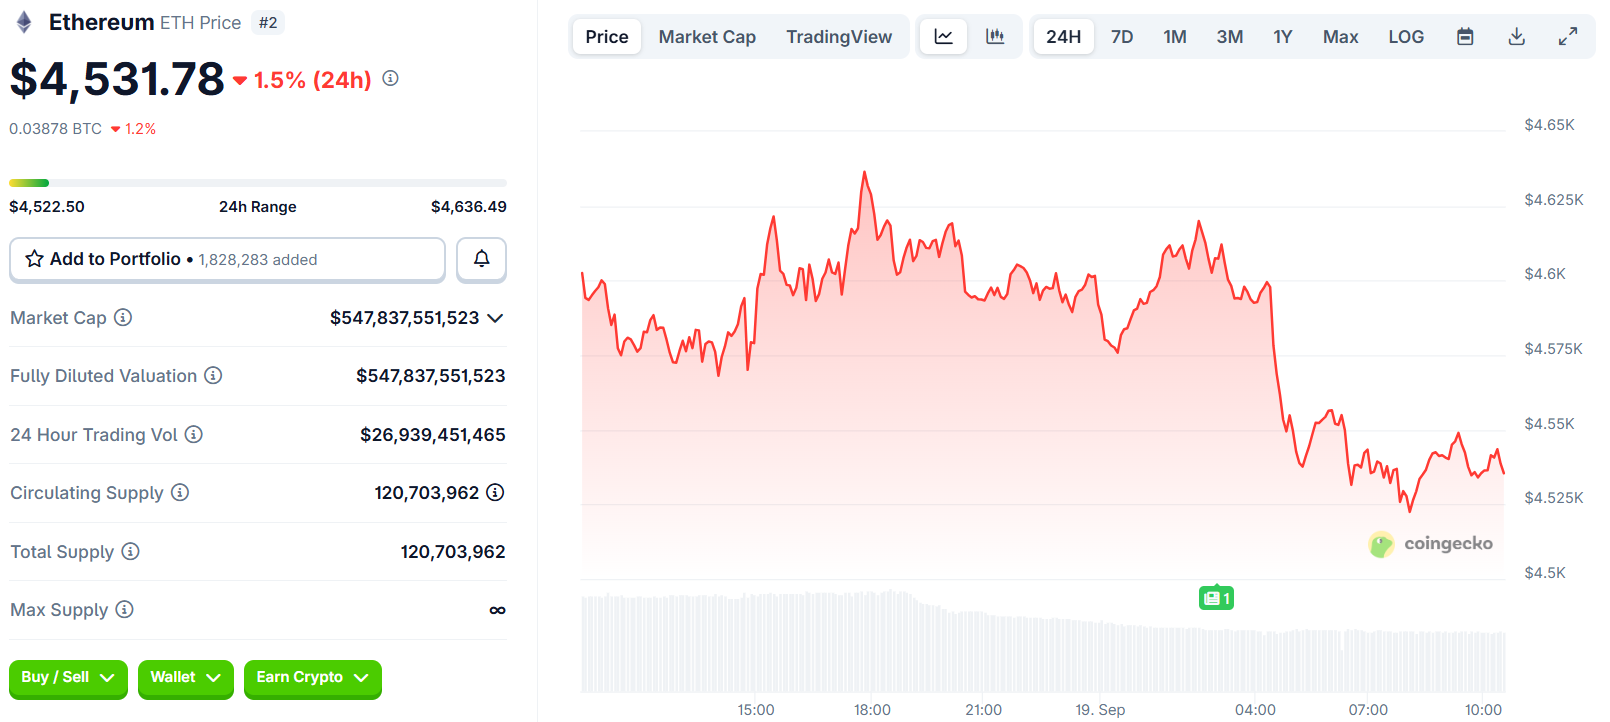Screen dimensions: 1610x722
Task: Show 24 Hour Trading Vol info icon
Action: click(x=194, y=434)
